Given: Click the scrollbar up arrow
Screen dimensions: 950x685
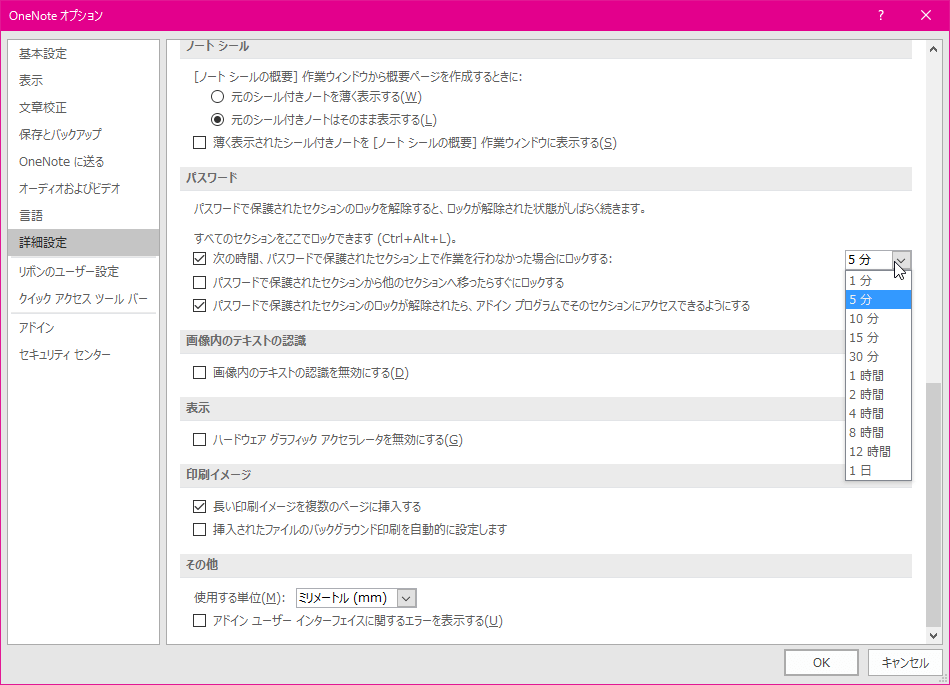Looking at the screenshot, I should (x=933, y=50).
